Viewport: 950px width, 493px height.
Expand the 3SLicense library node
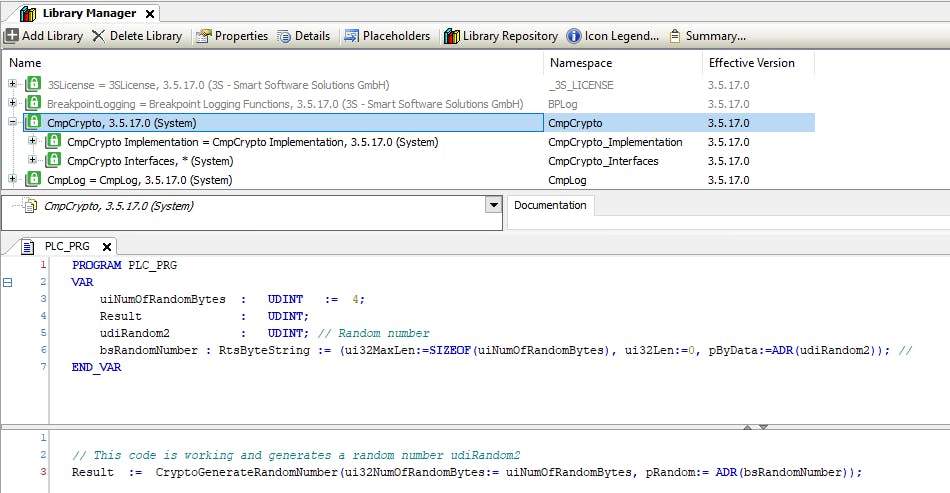(x=13, y=84)
